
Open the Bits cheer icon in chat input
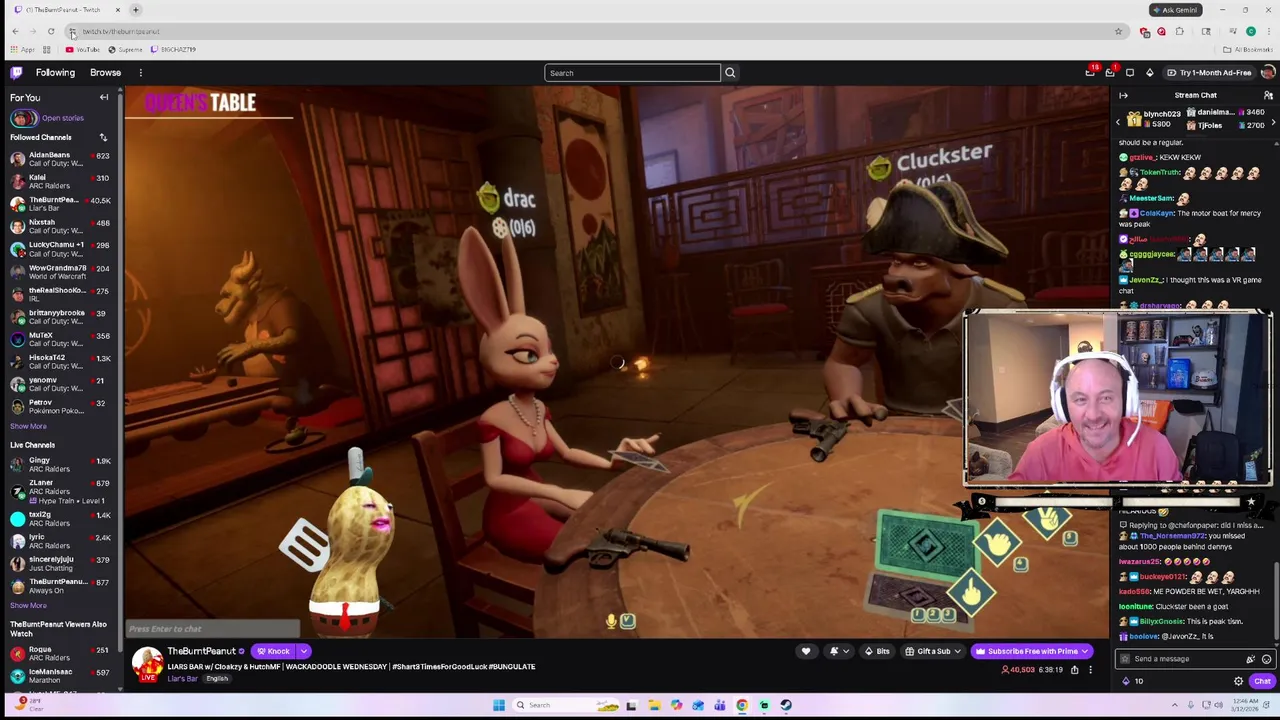1250,659
